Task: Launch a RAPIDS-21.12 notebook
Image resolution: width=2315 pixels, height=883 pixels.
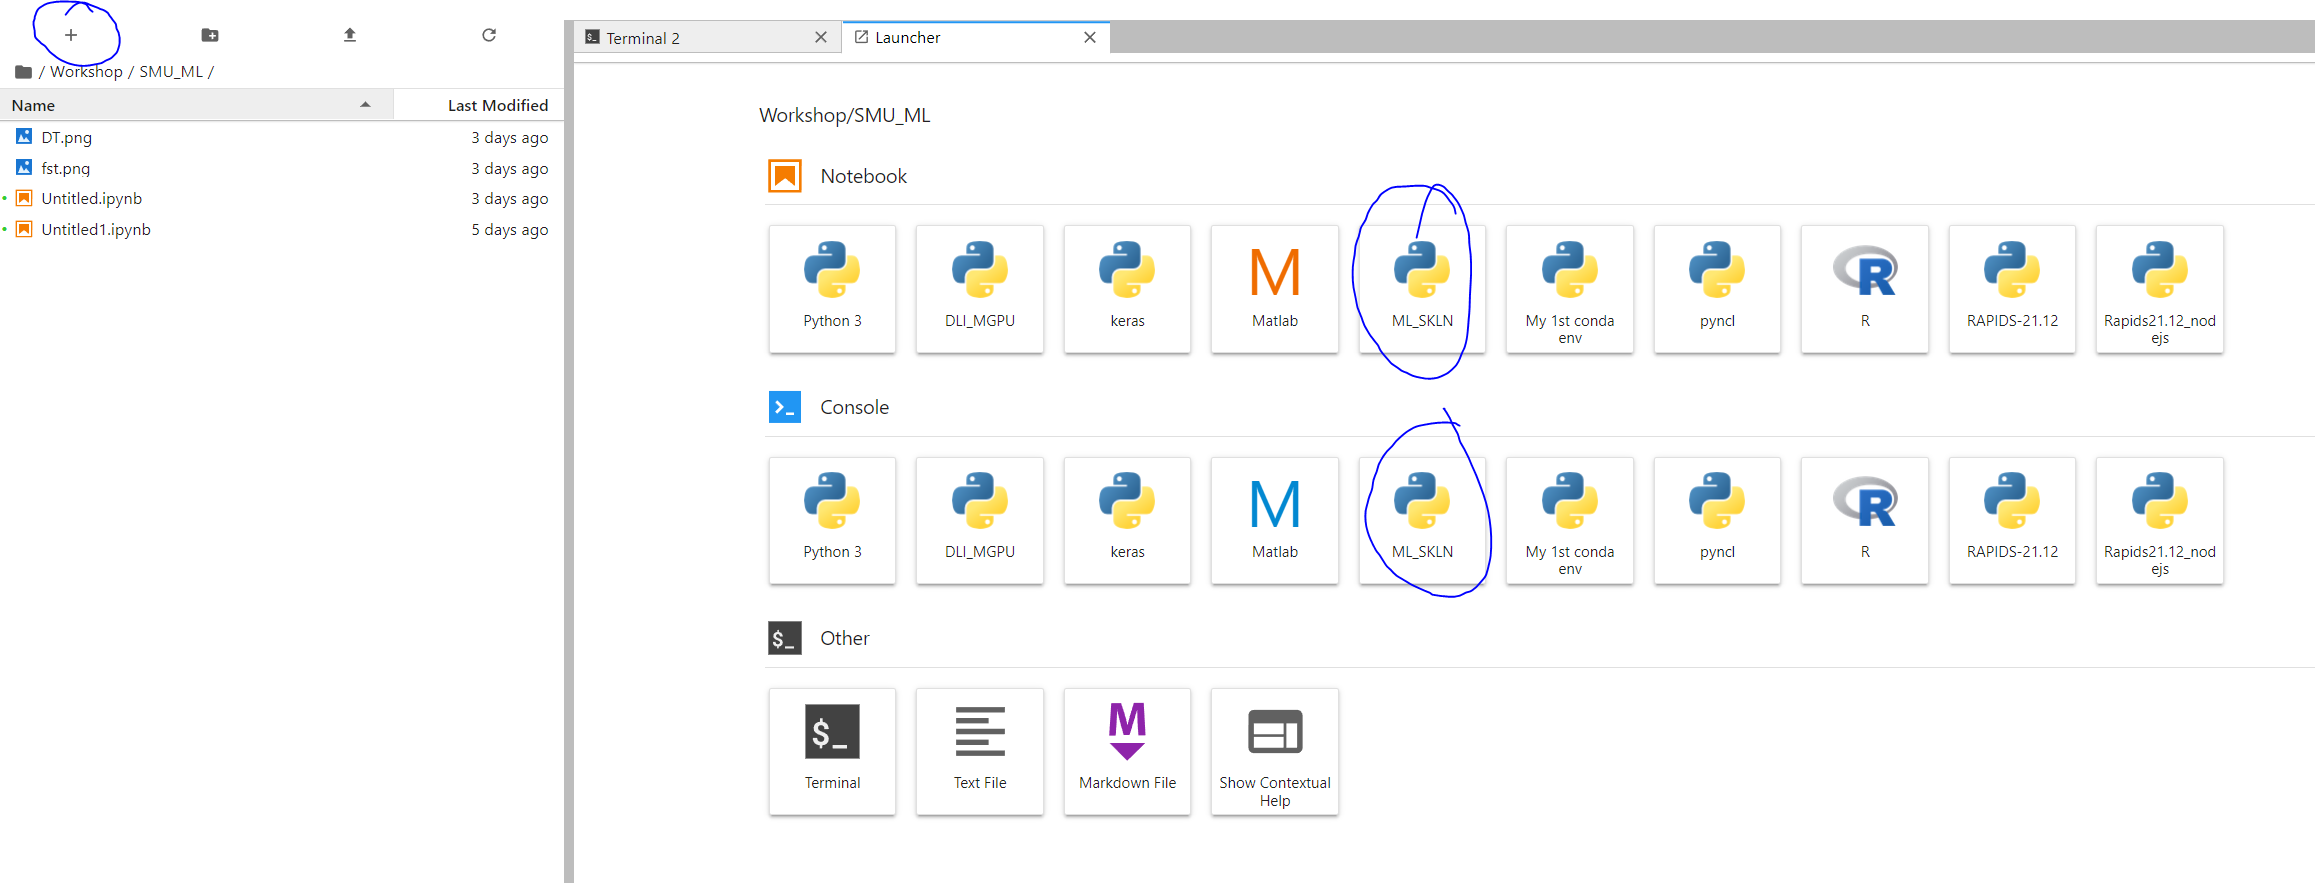Action: [2012, 289]
